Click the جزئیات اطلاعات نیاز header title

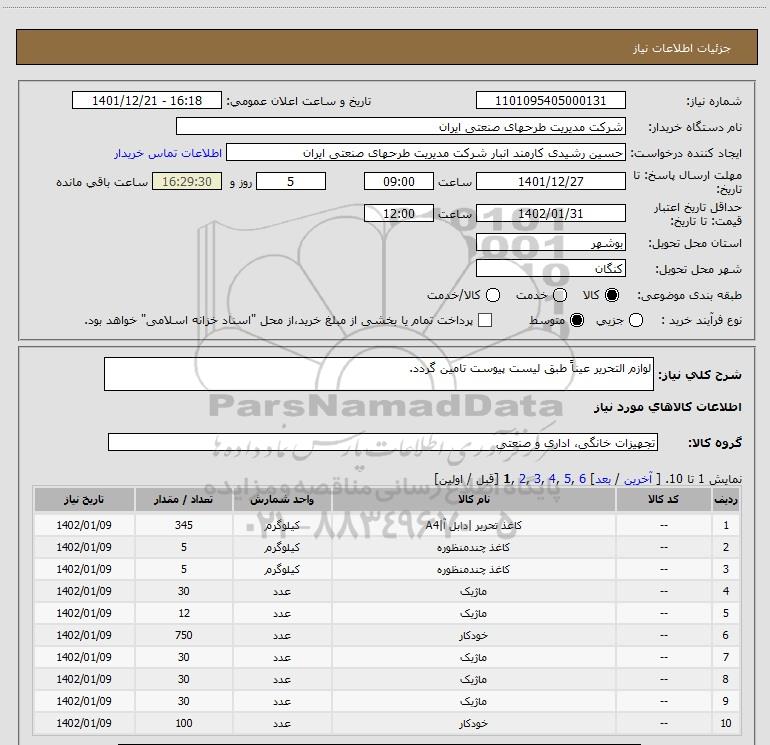682,48
